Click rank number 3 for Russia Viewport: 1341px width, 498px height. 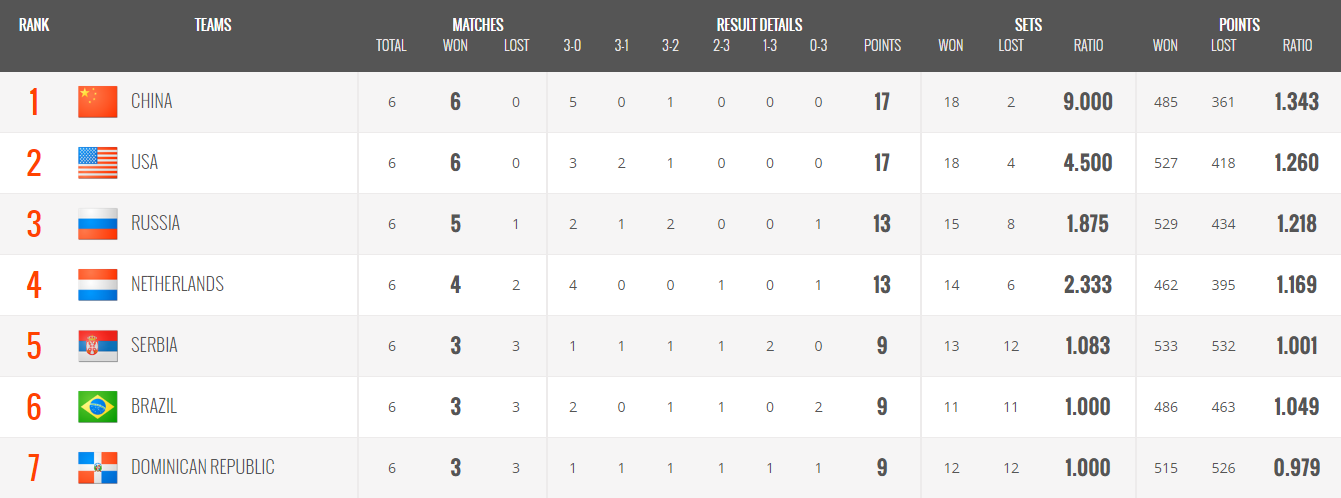tap(34, 224)
